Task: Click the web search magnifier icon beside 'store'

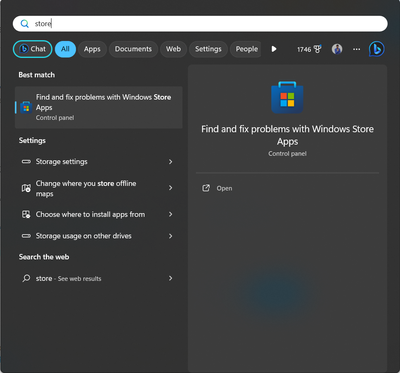Action: [26, 278]
